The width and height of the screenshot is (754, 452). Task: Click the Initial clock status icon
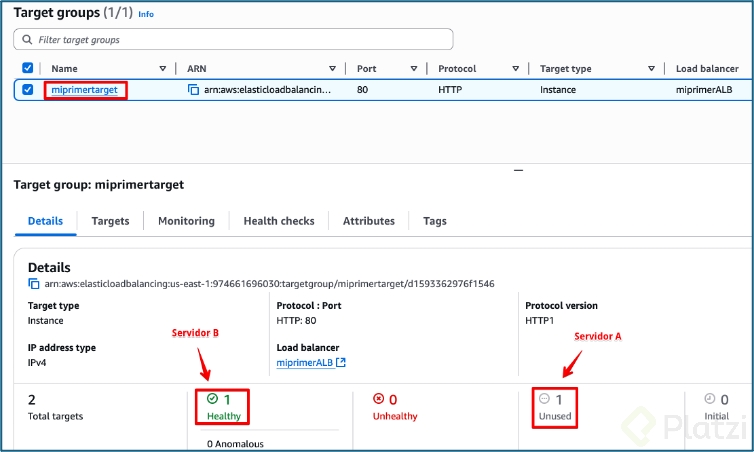tap(710, 399)
